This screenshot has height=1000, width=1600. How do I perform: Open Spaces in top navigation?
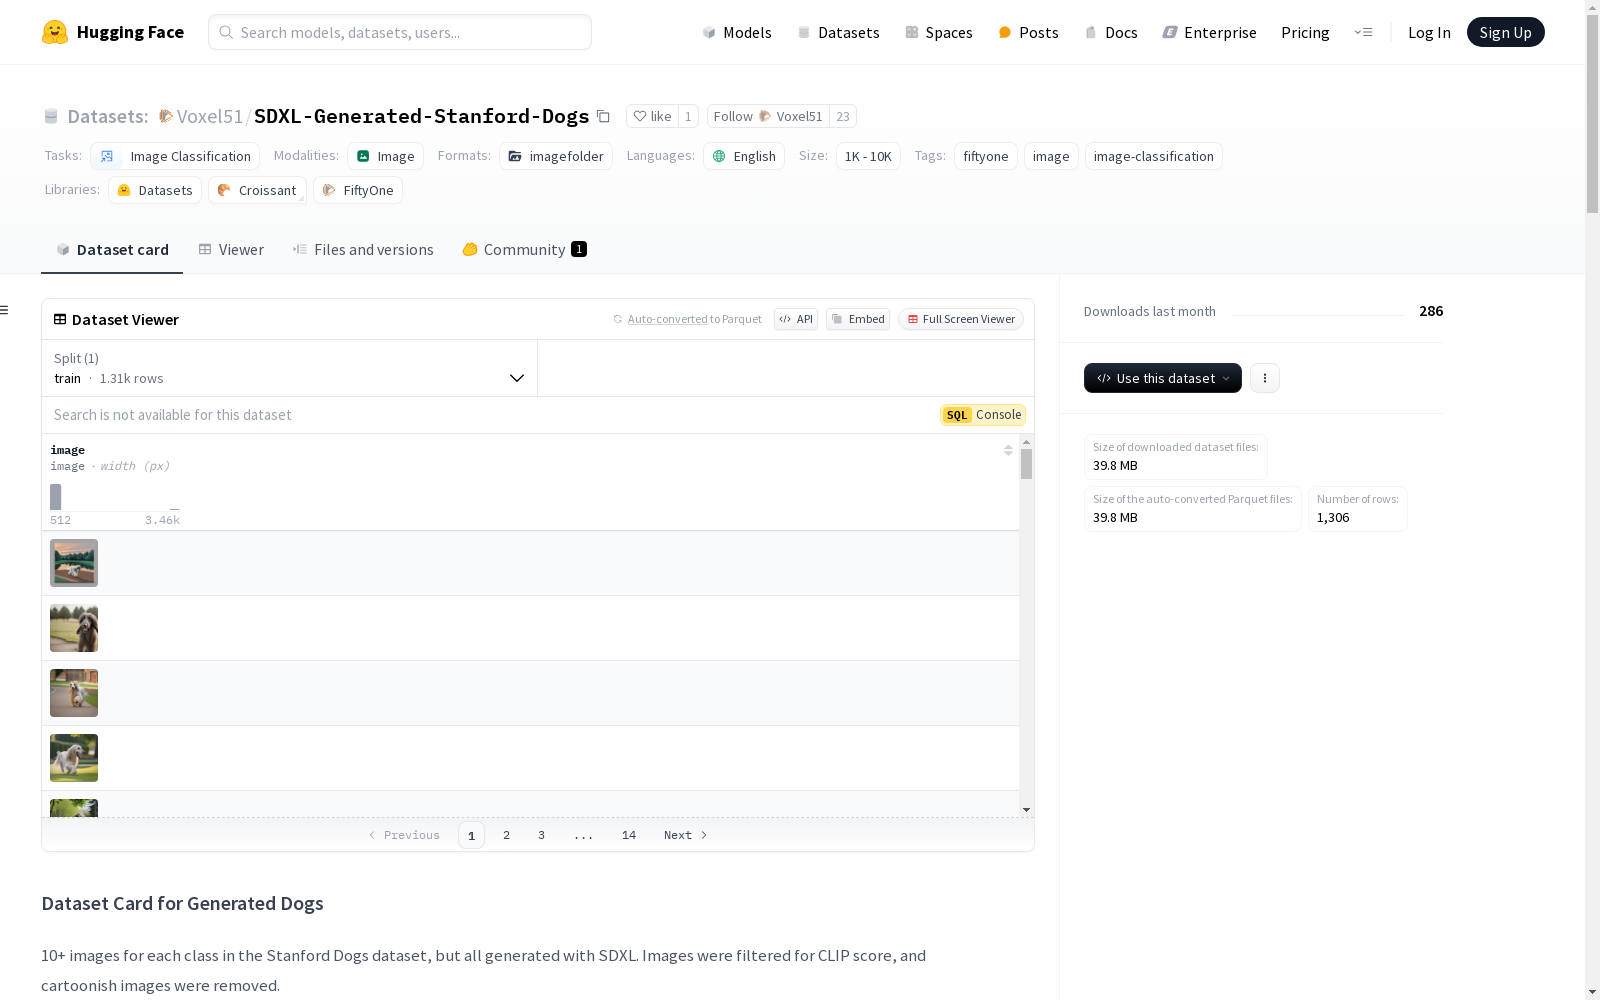939,32
